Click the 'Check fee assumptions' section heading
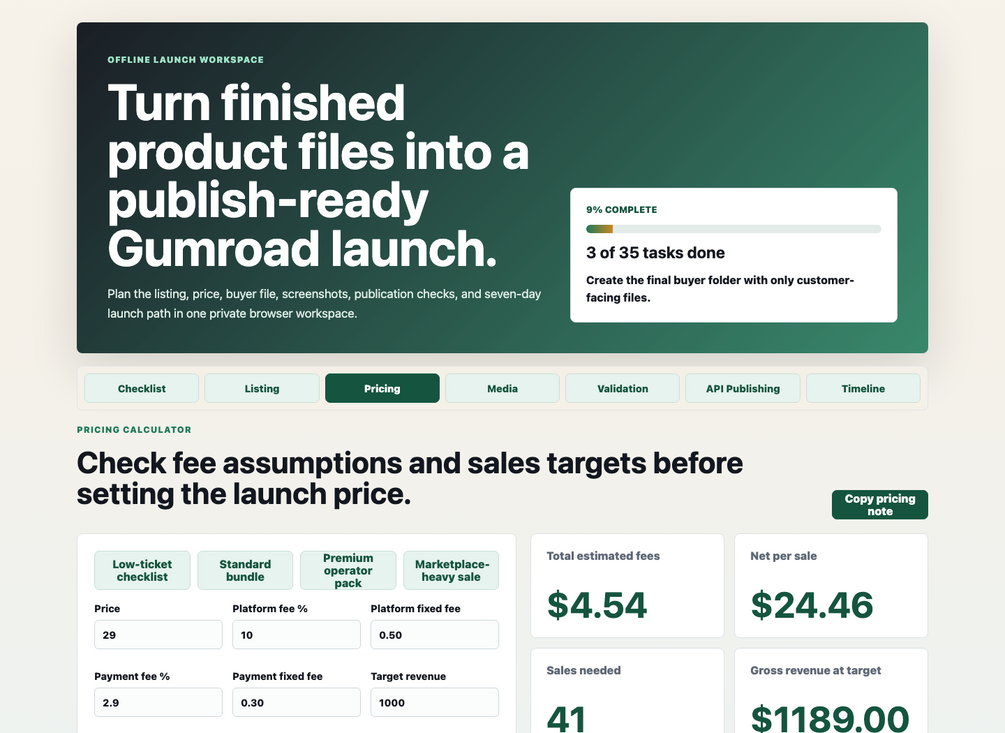The height and width of the screenshot is (733, 1005). (410, 478)
